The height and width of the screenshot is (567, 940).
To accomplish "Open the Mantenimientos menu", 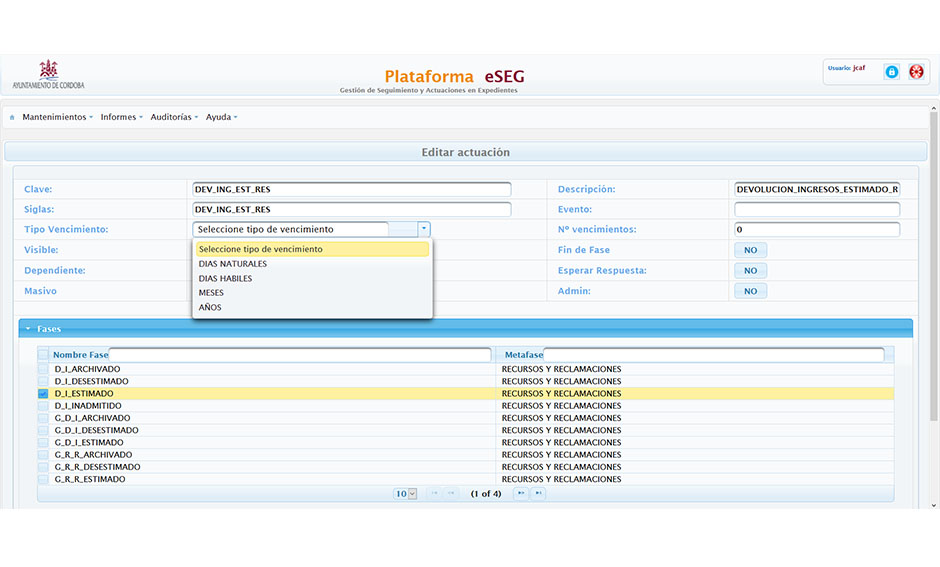I will click(x=57, y=117).
